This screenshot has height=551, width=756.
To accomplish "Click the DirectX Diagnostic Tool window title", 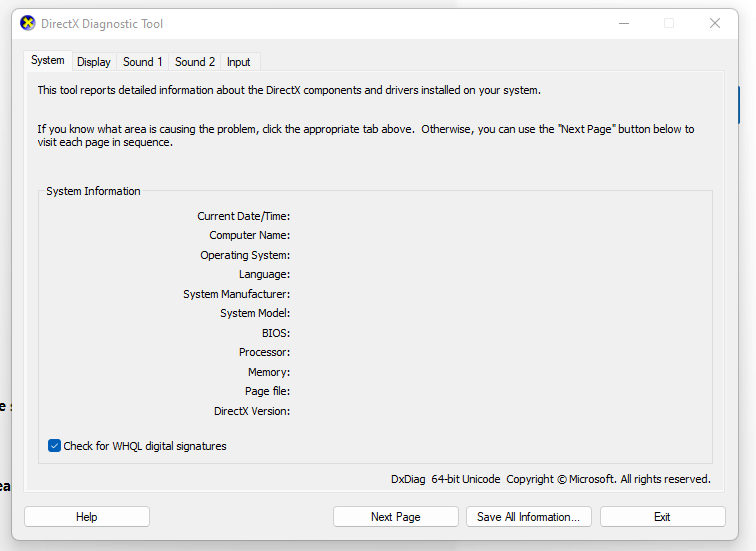I will pos(102,24).
